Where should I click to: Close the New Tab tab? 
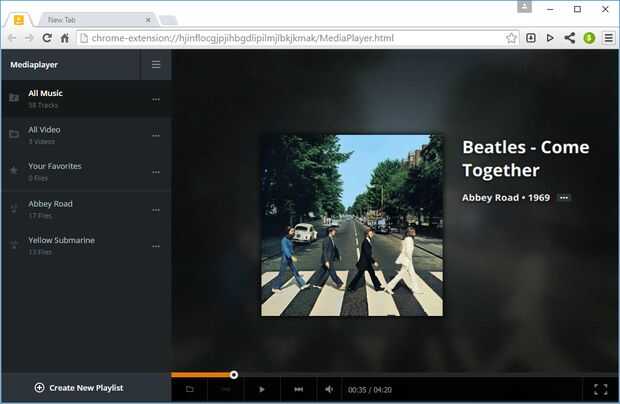tap(148, 20)
